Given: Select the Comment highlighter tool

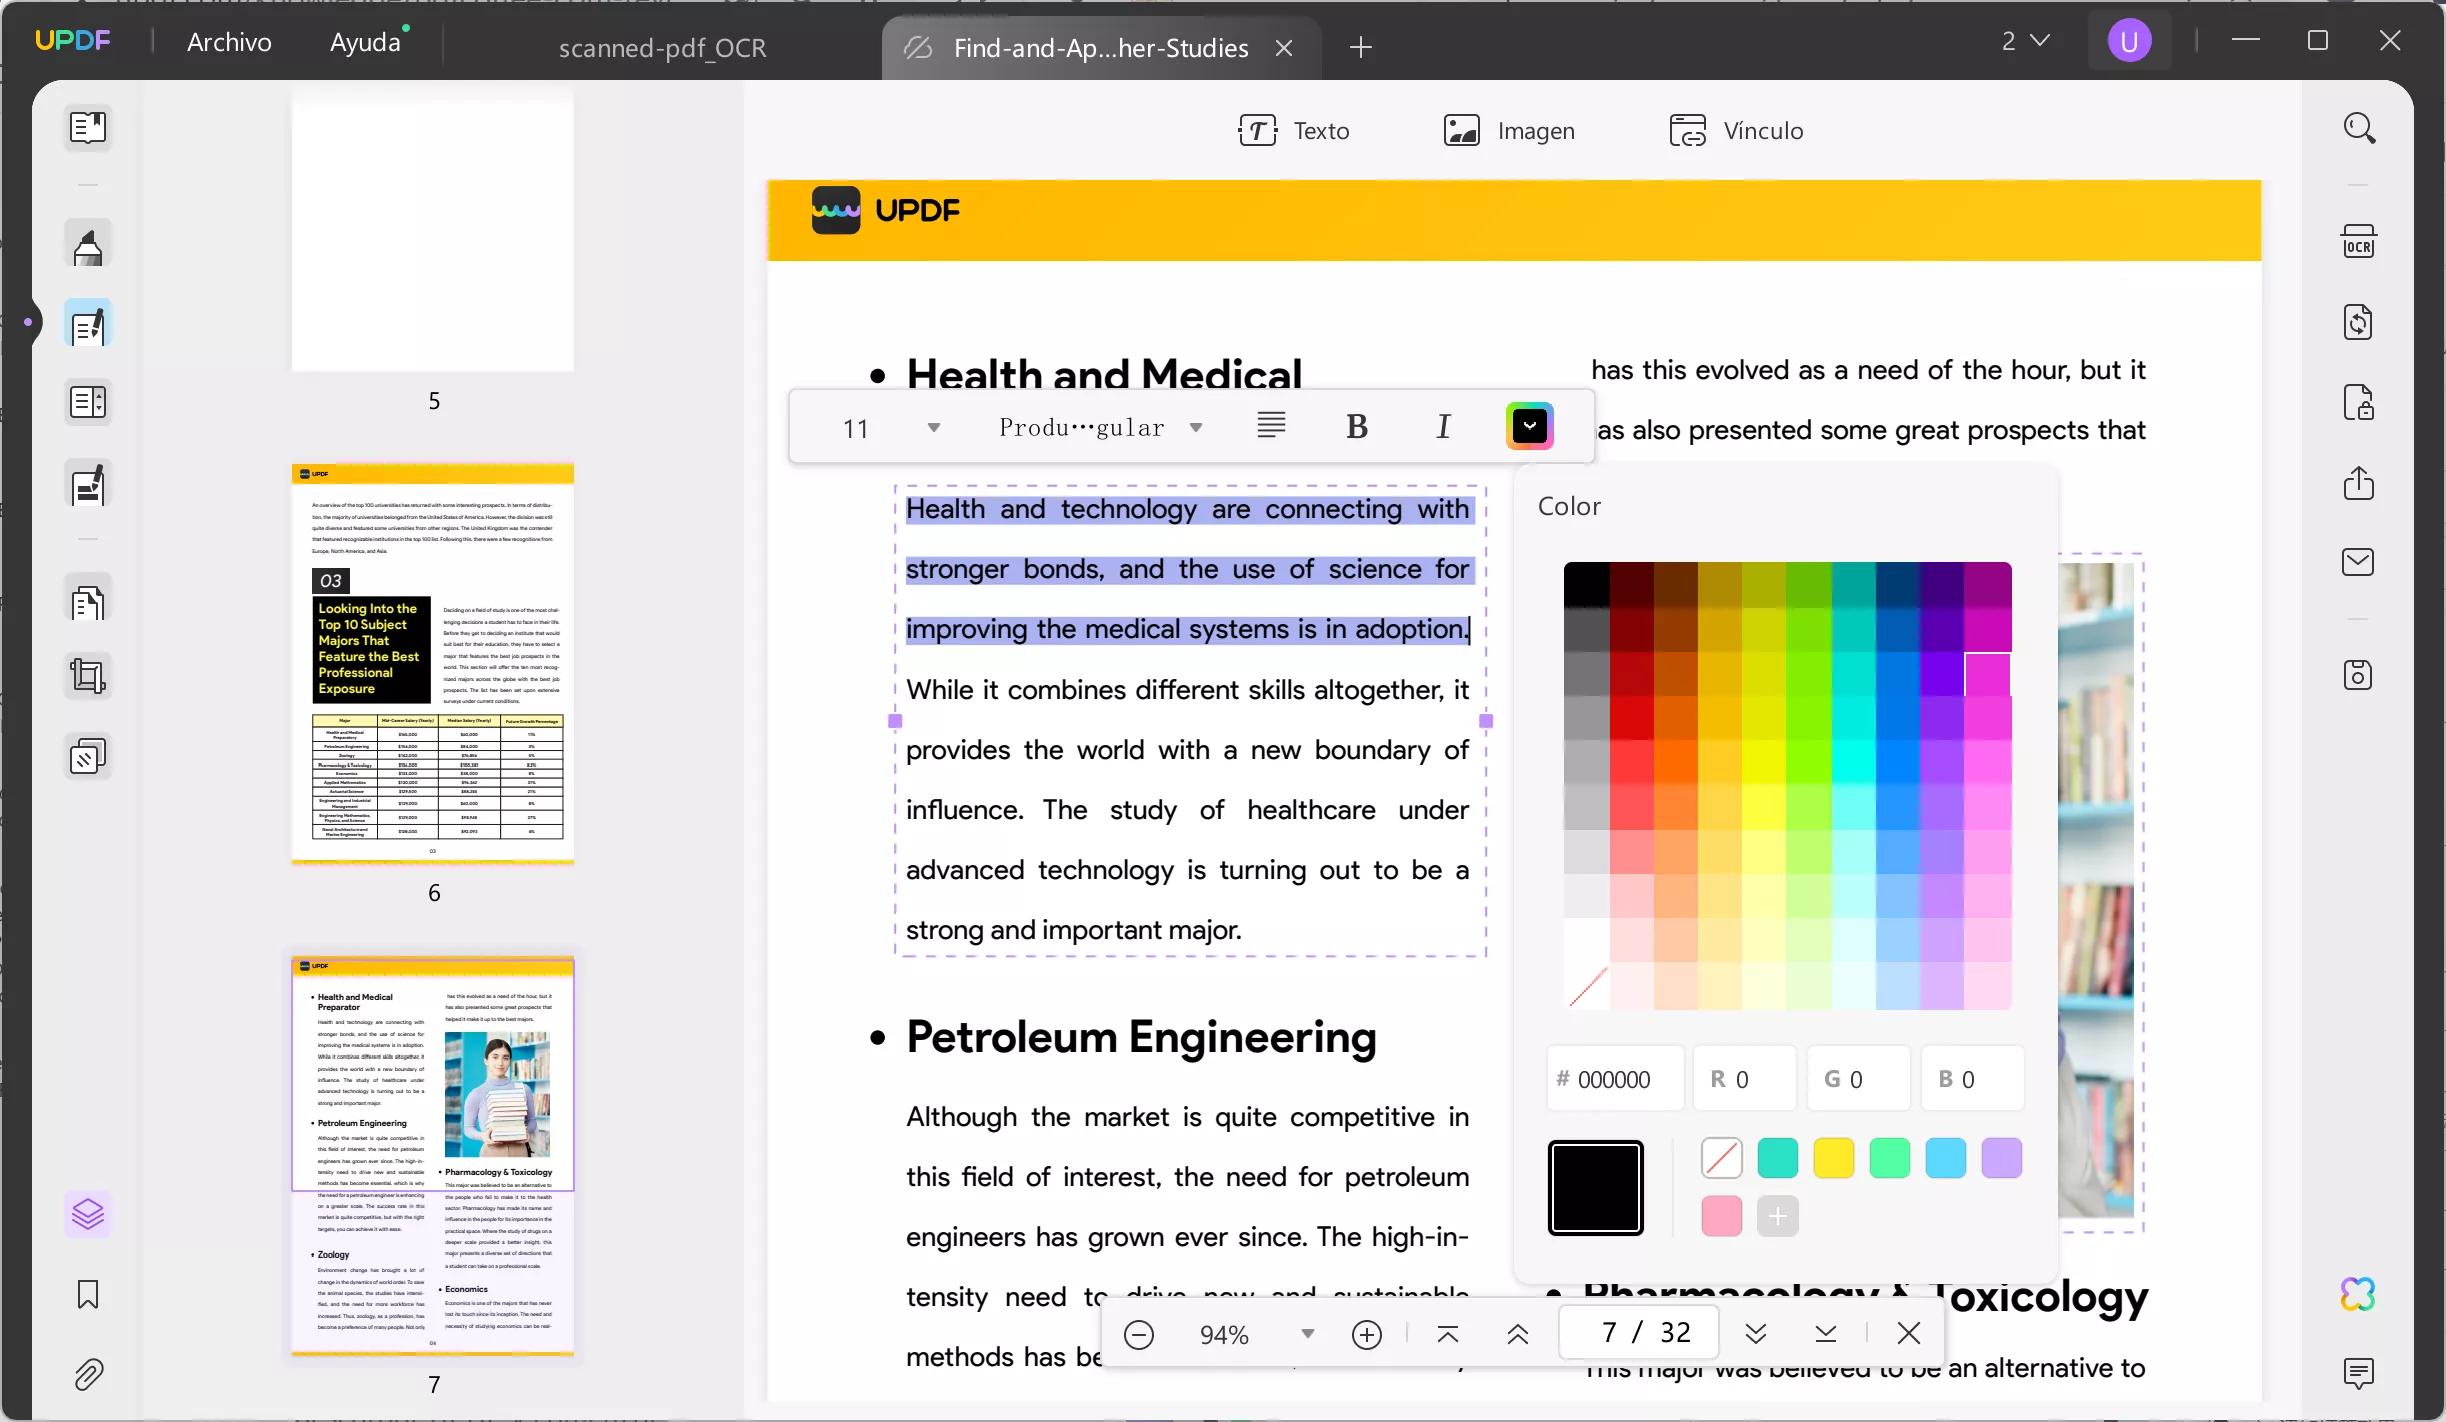Looking at the screenshot, I should (88, 245).
